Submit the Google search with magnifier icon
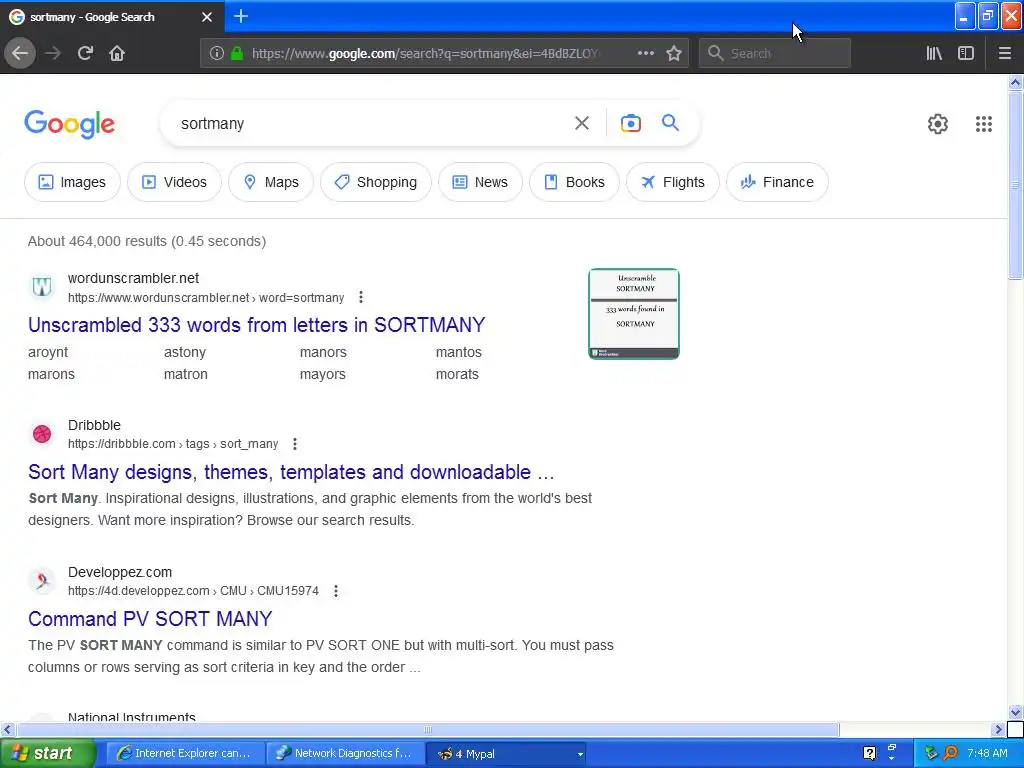Image resolution: width=1024 pixels, height=768 pixels. click(670, 122)
